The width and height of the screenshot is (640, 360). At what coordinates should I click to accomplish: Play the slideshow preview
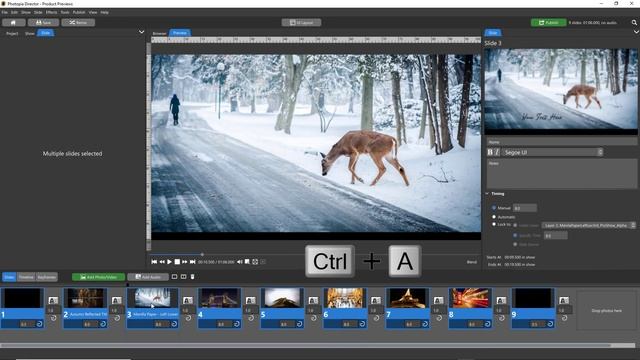click(169, 262)
